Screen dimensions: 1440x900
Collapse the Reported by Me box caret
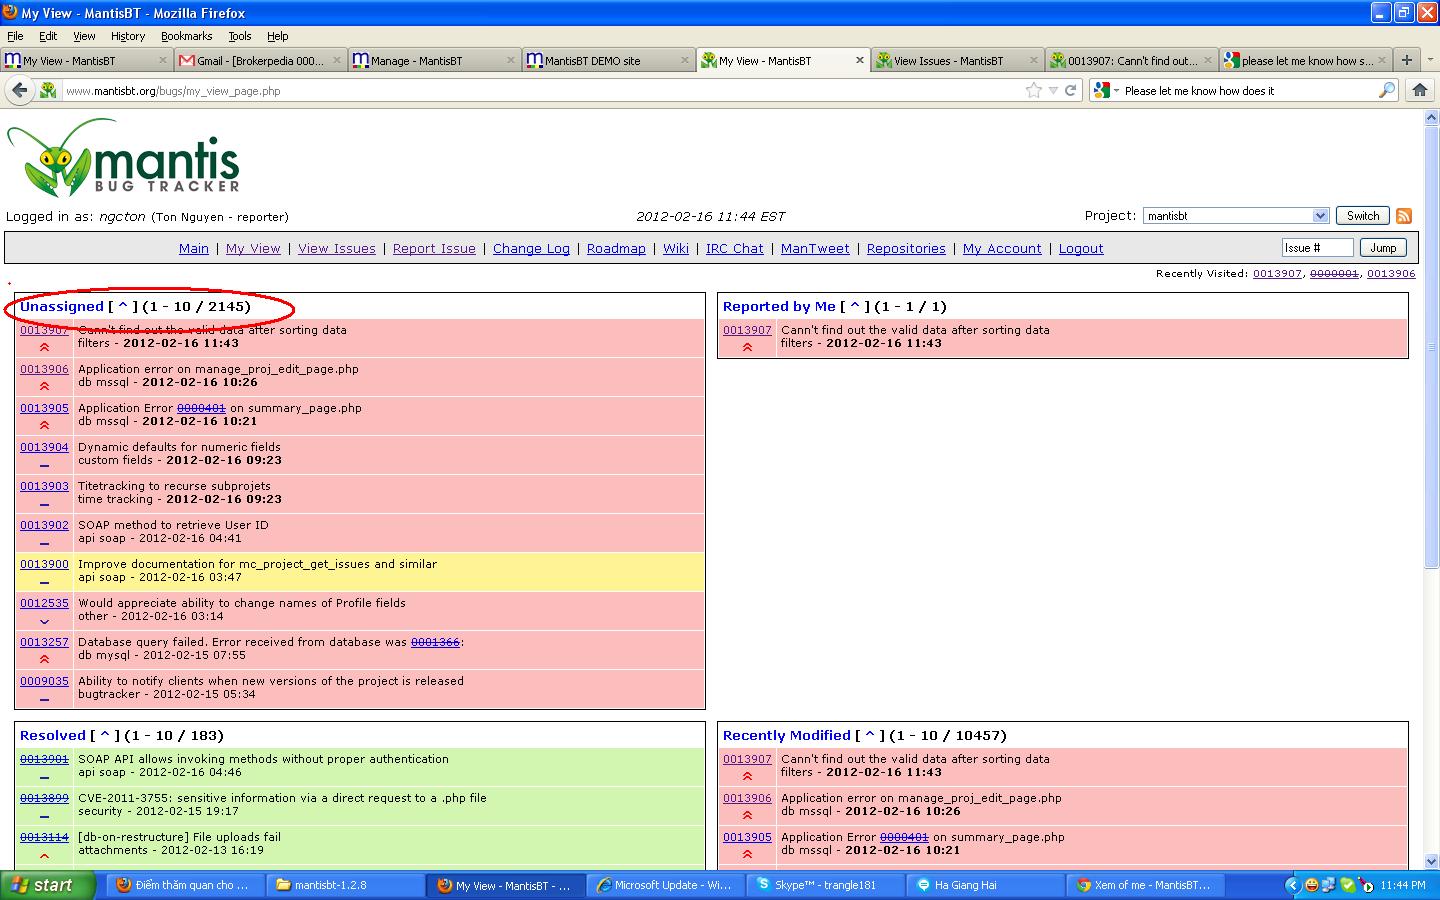click(855, 307)
